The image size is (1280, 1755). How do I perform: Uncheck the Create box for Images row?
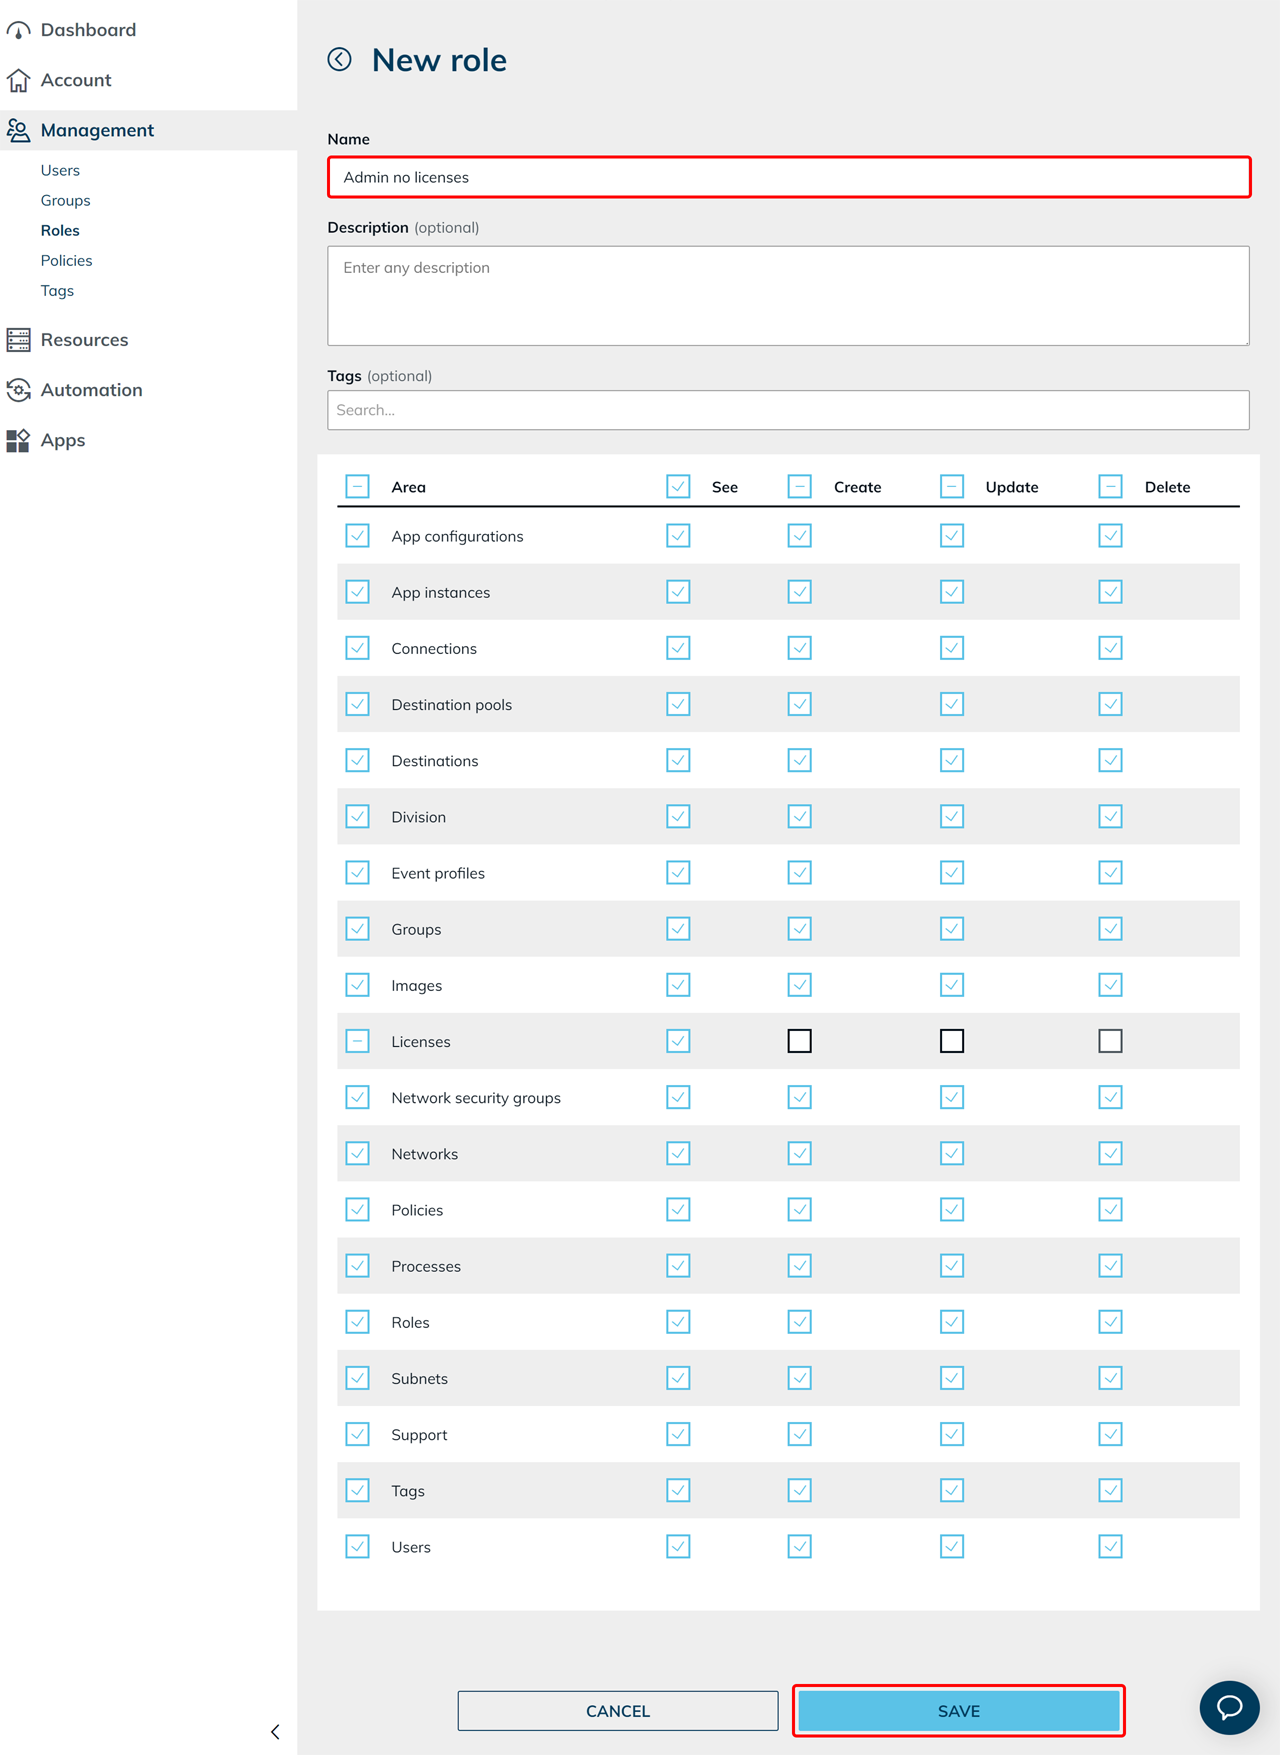tap(799, 985)
